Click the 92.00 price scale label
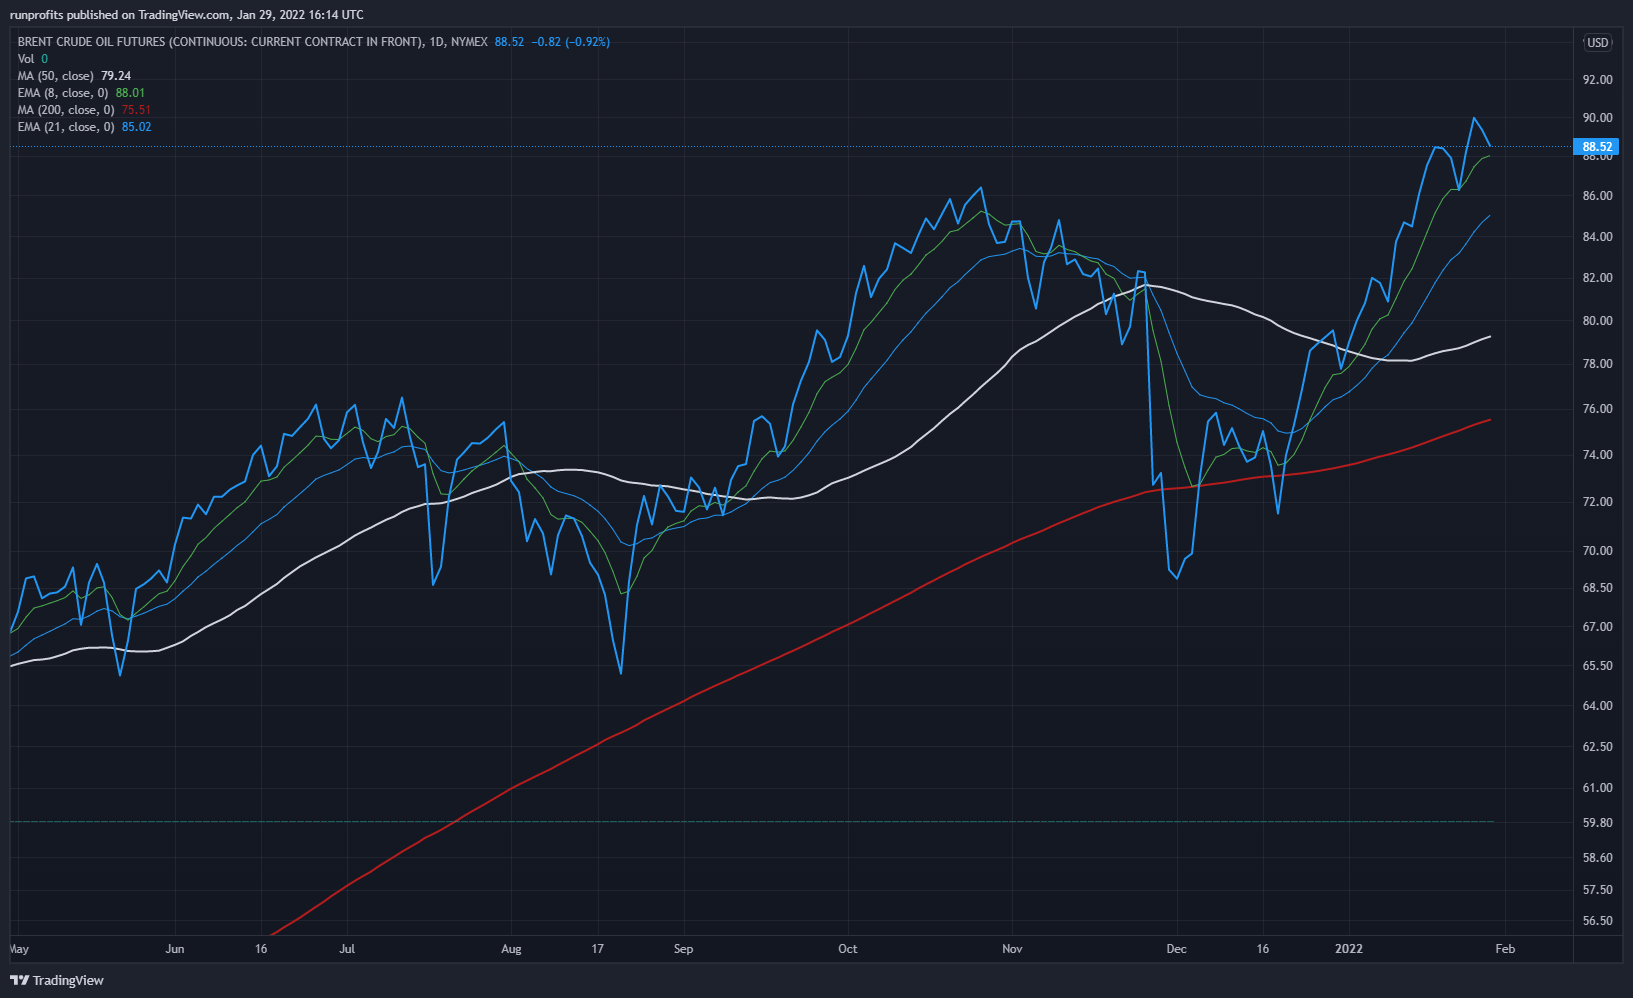The image size is (1633, 998). (1597, 80)
